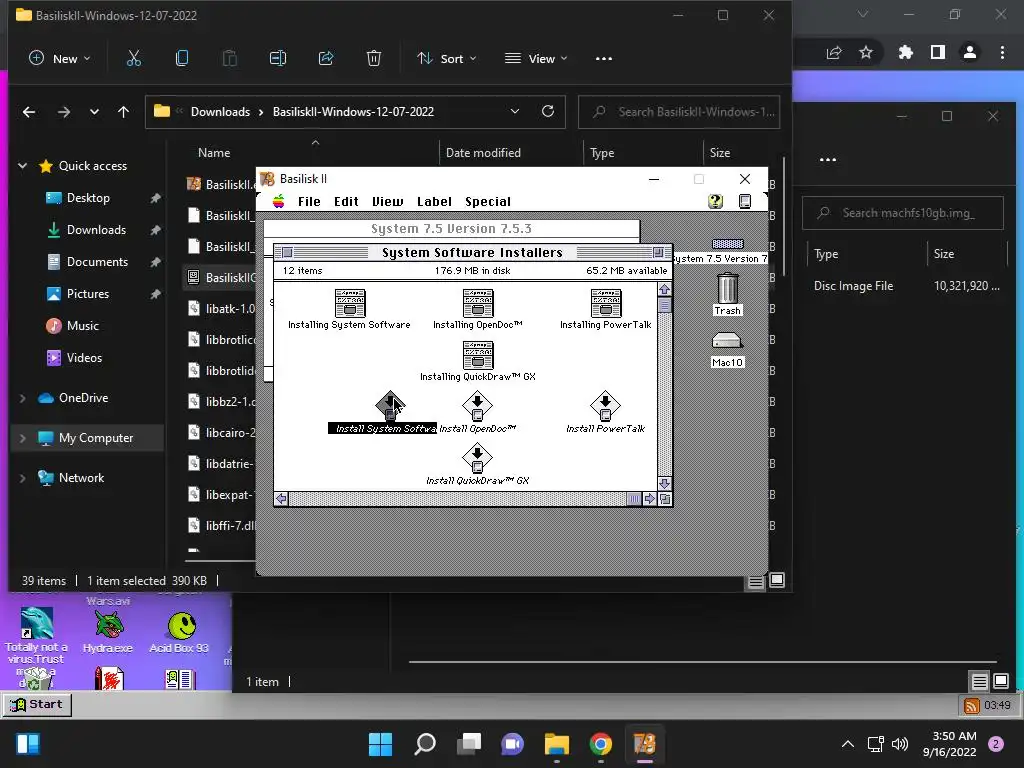
Task: Open the Edit menu in Mac Finder
Action: coord(346,202)
